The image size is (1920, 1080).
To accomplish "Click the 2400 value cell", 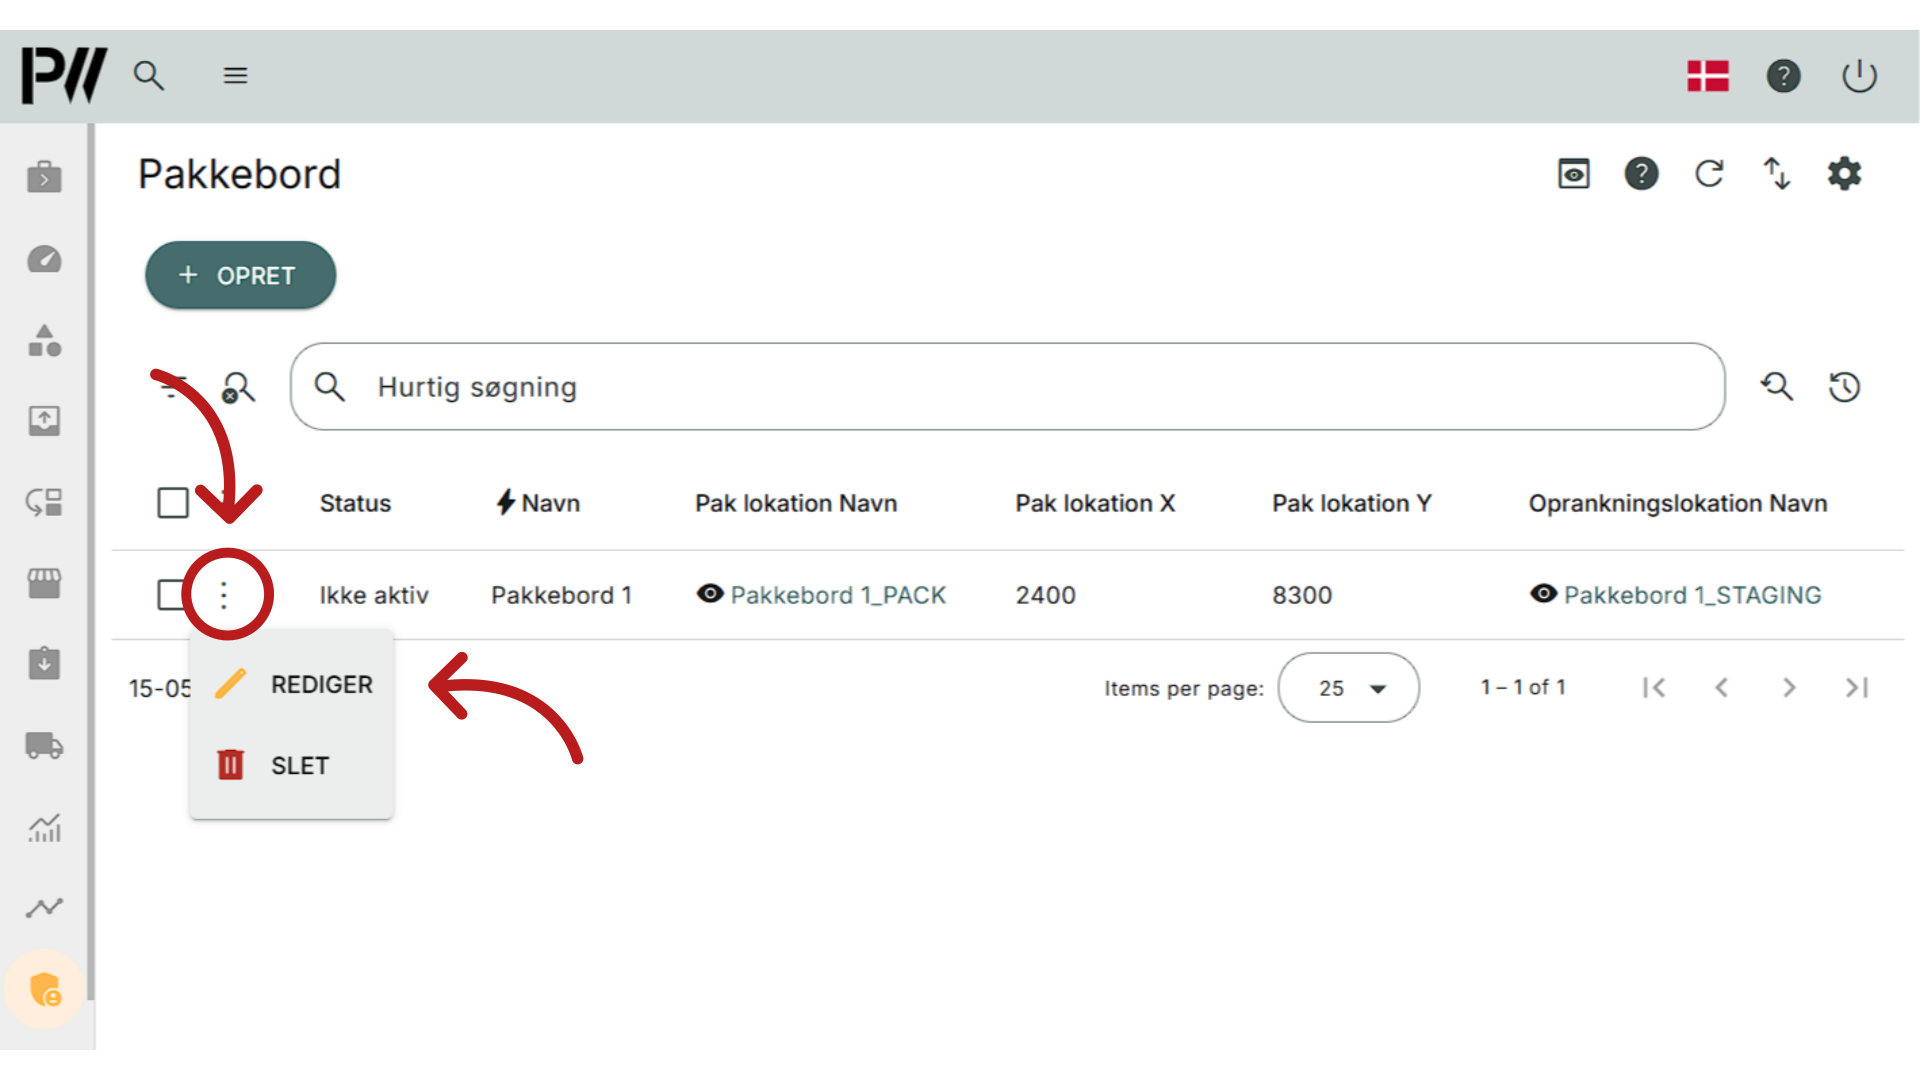I will coord(1045,595).
